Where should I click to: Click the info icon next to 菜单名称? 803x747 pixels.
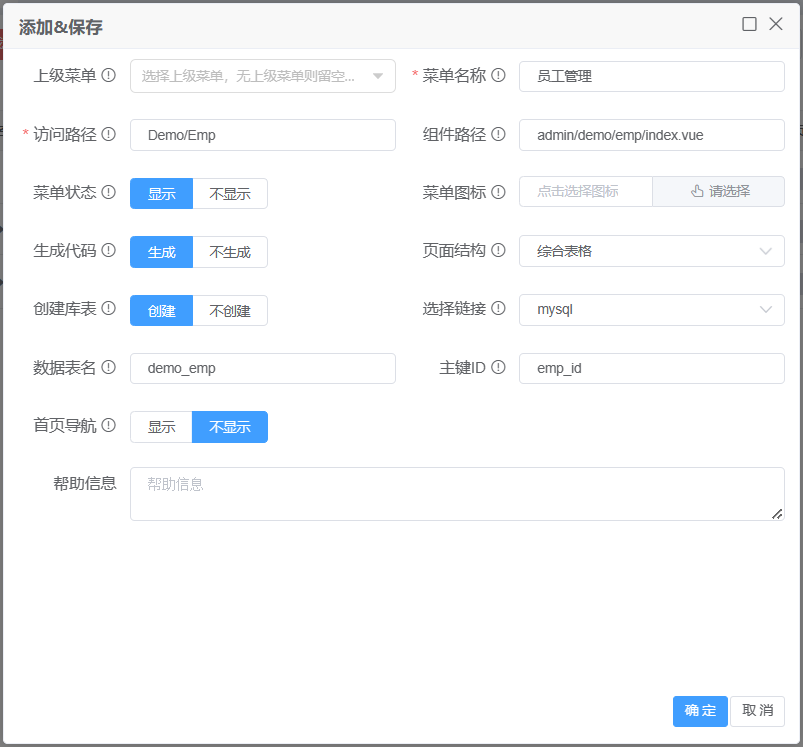498,75
